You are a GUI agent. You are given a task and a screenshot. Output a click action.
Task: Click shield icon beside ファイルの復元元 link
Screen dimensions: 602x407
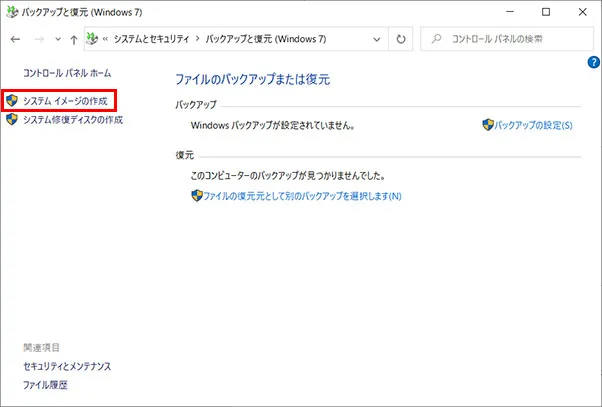pyautogui.click(x=197, y=195)
